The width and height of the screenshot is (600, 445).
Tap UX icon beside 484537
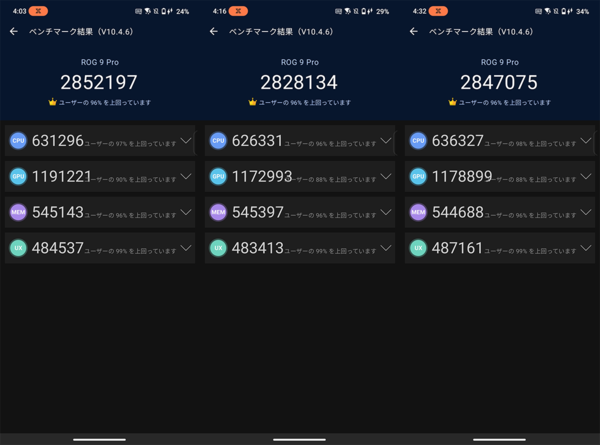tap(18, 248)
